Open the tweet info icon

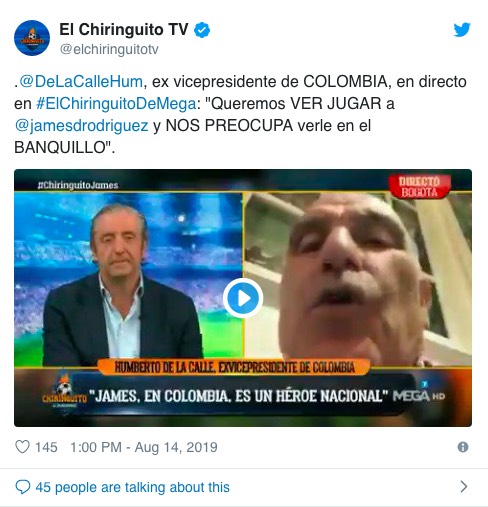click(x=463, y=447)
